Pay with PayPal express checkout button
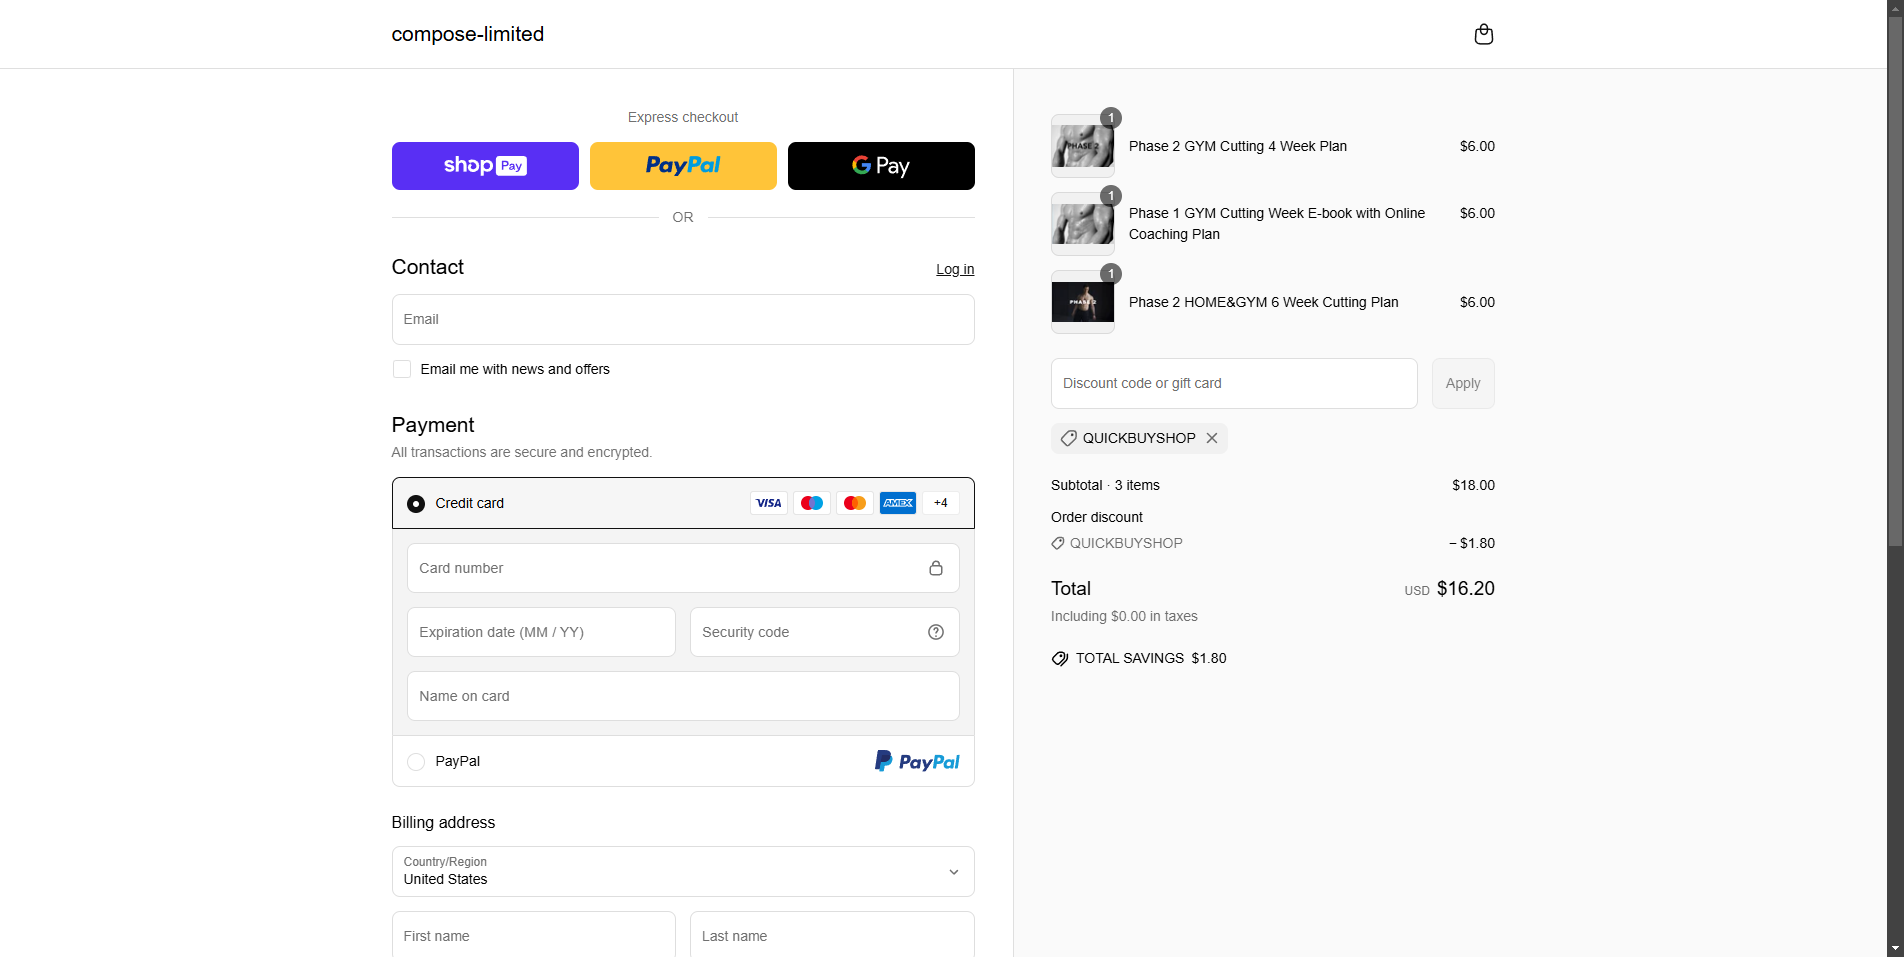 (683, 166)
